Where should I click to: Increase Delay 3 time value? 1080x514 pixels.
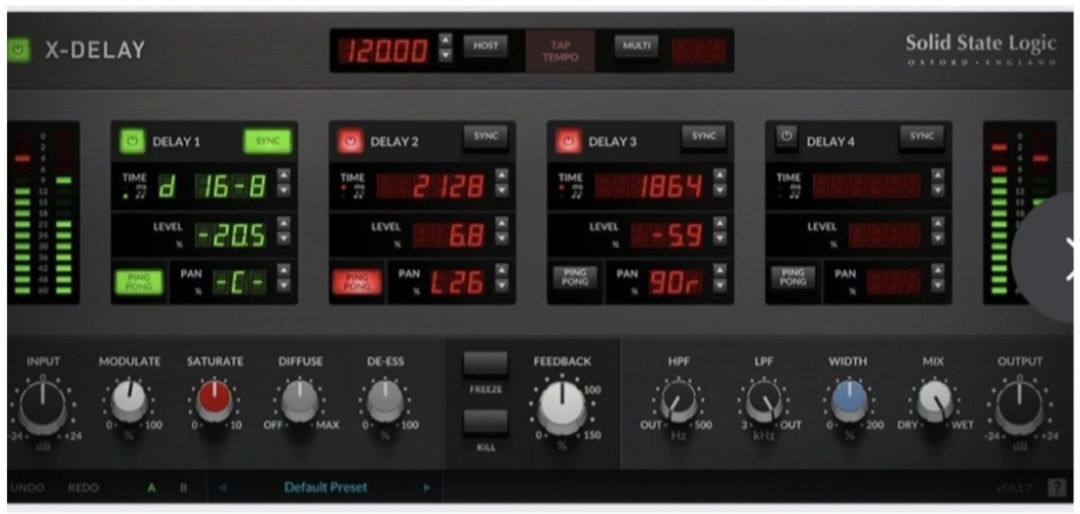point(720,175)
